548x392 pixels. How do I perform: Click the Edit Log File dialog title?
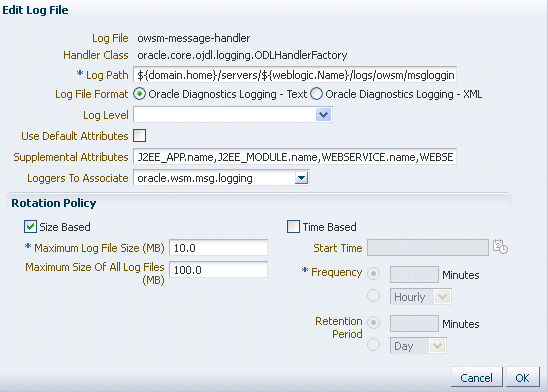(x=35, y=10)
